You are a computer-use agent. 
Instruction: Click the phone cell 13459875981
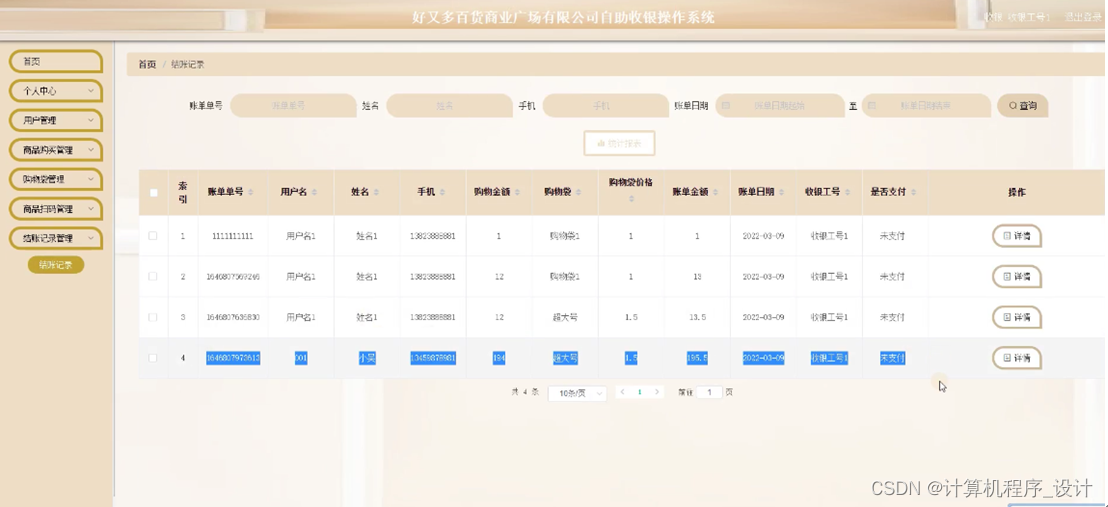(432, 359)
